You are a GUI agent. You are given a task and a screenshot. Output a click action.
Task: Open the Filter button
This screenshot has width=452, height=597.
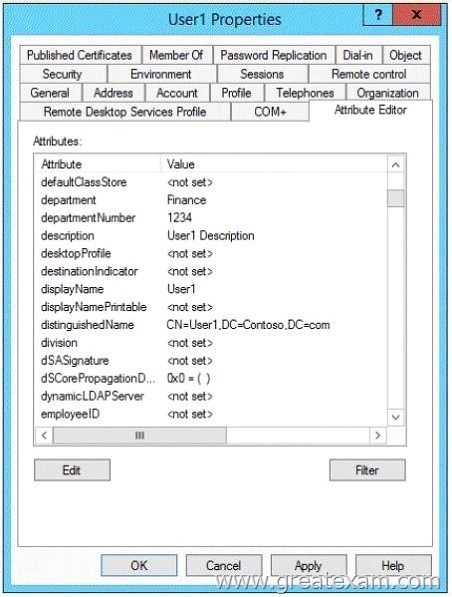click(367, 470)
